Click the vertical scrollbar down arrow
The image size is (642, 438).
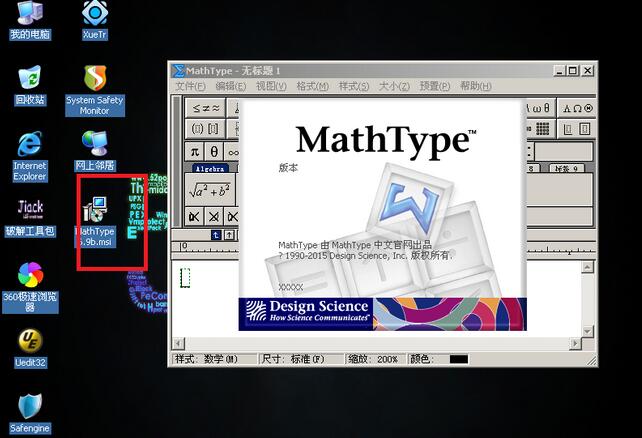click(588, 331)
